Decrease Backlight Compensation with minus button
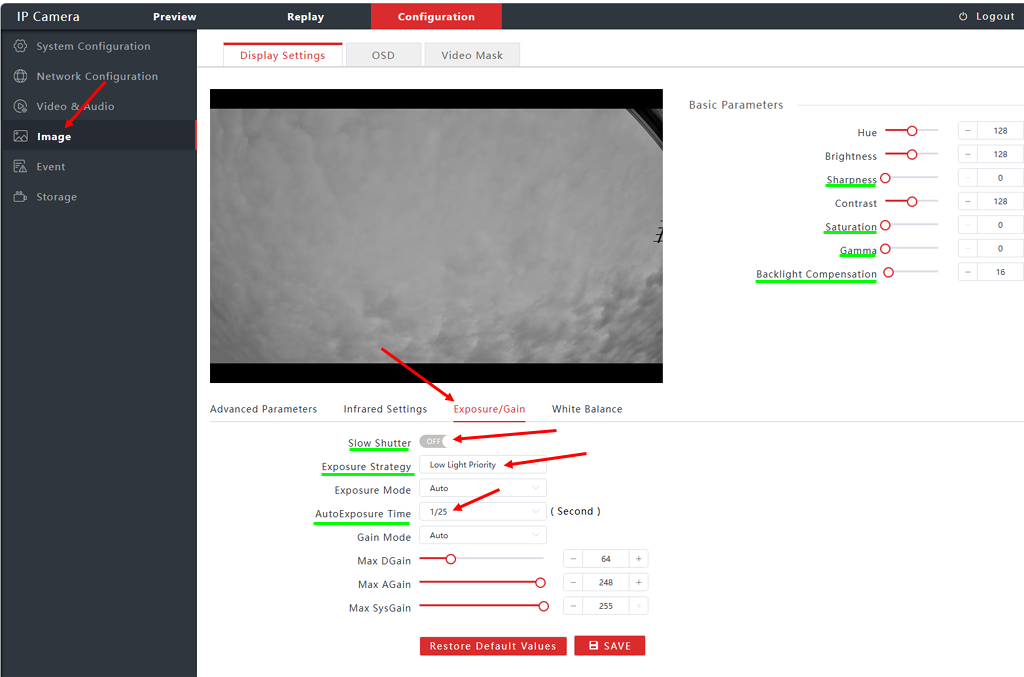The image size is (1024, 677). (x=968, y=272)
